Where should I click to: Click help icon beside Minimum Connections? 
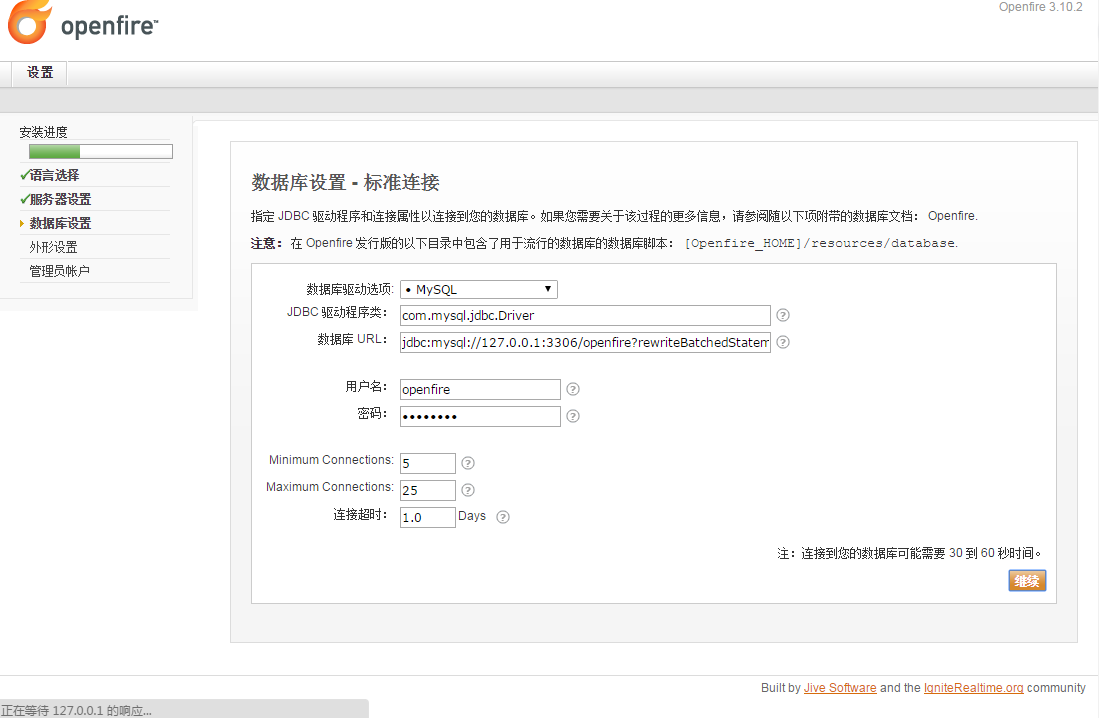(468, 463)
